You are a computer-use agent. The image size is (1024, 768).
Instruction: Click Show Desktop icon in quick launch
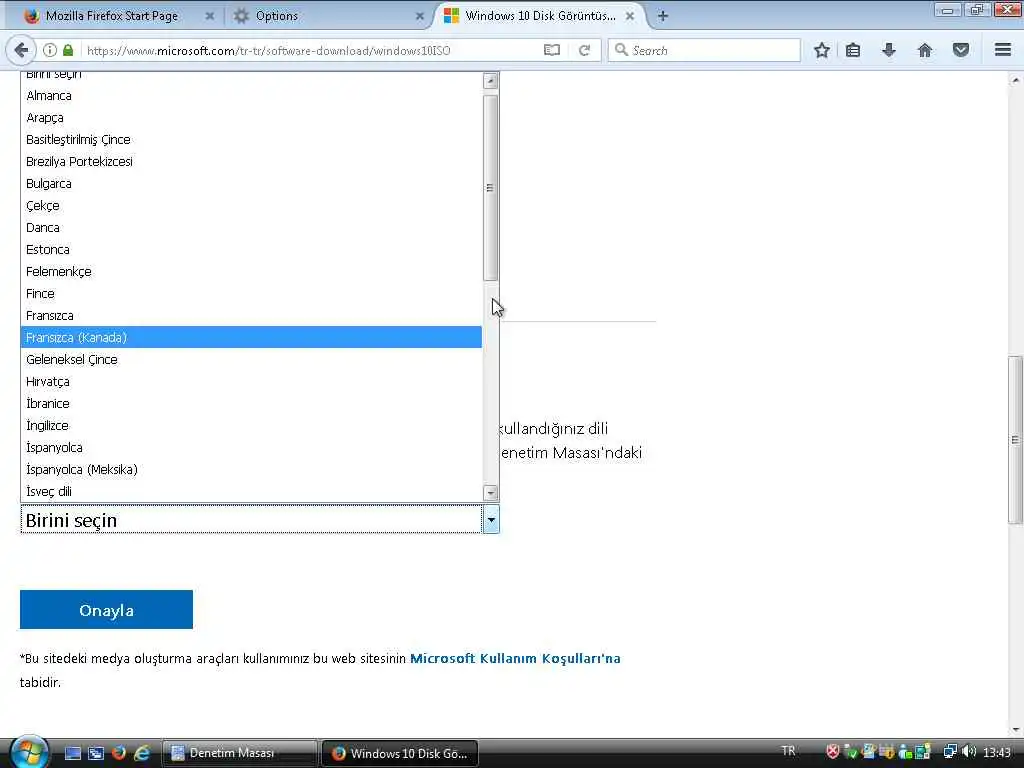(73, 753)
